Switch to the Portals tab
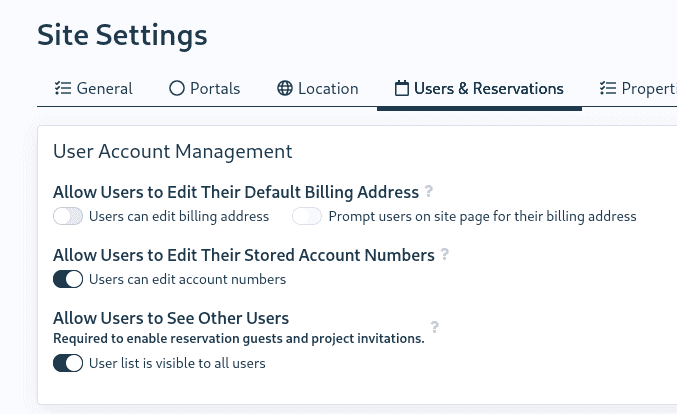Image resolution: width=677 pixels, height=414 pixels. click(205, 88)
